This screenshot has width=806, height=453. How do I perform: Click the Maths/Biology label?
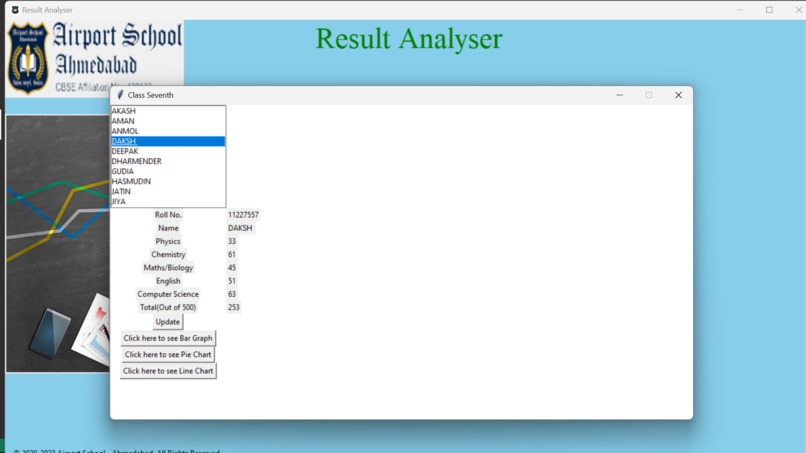(168, 268)
